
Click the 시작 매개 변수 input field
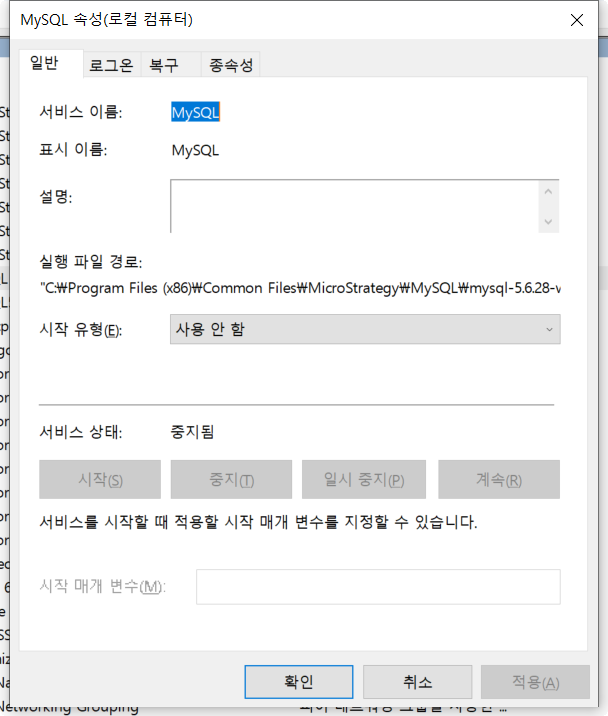[378, 587]
